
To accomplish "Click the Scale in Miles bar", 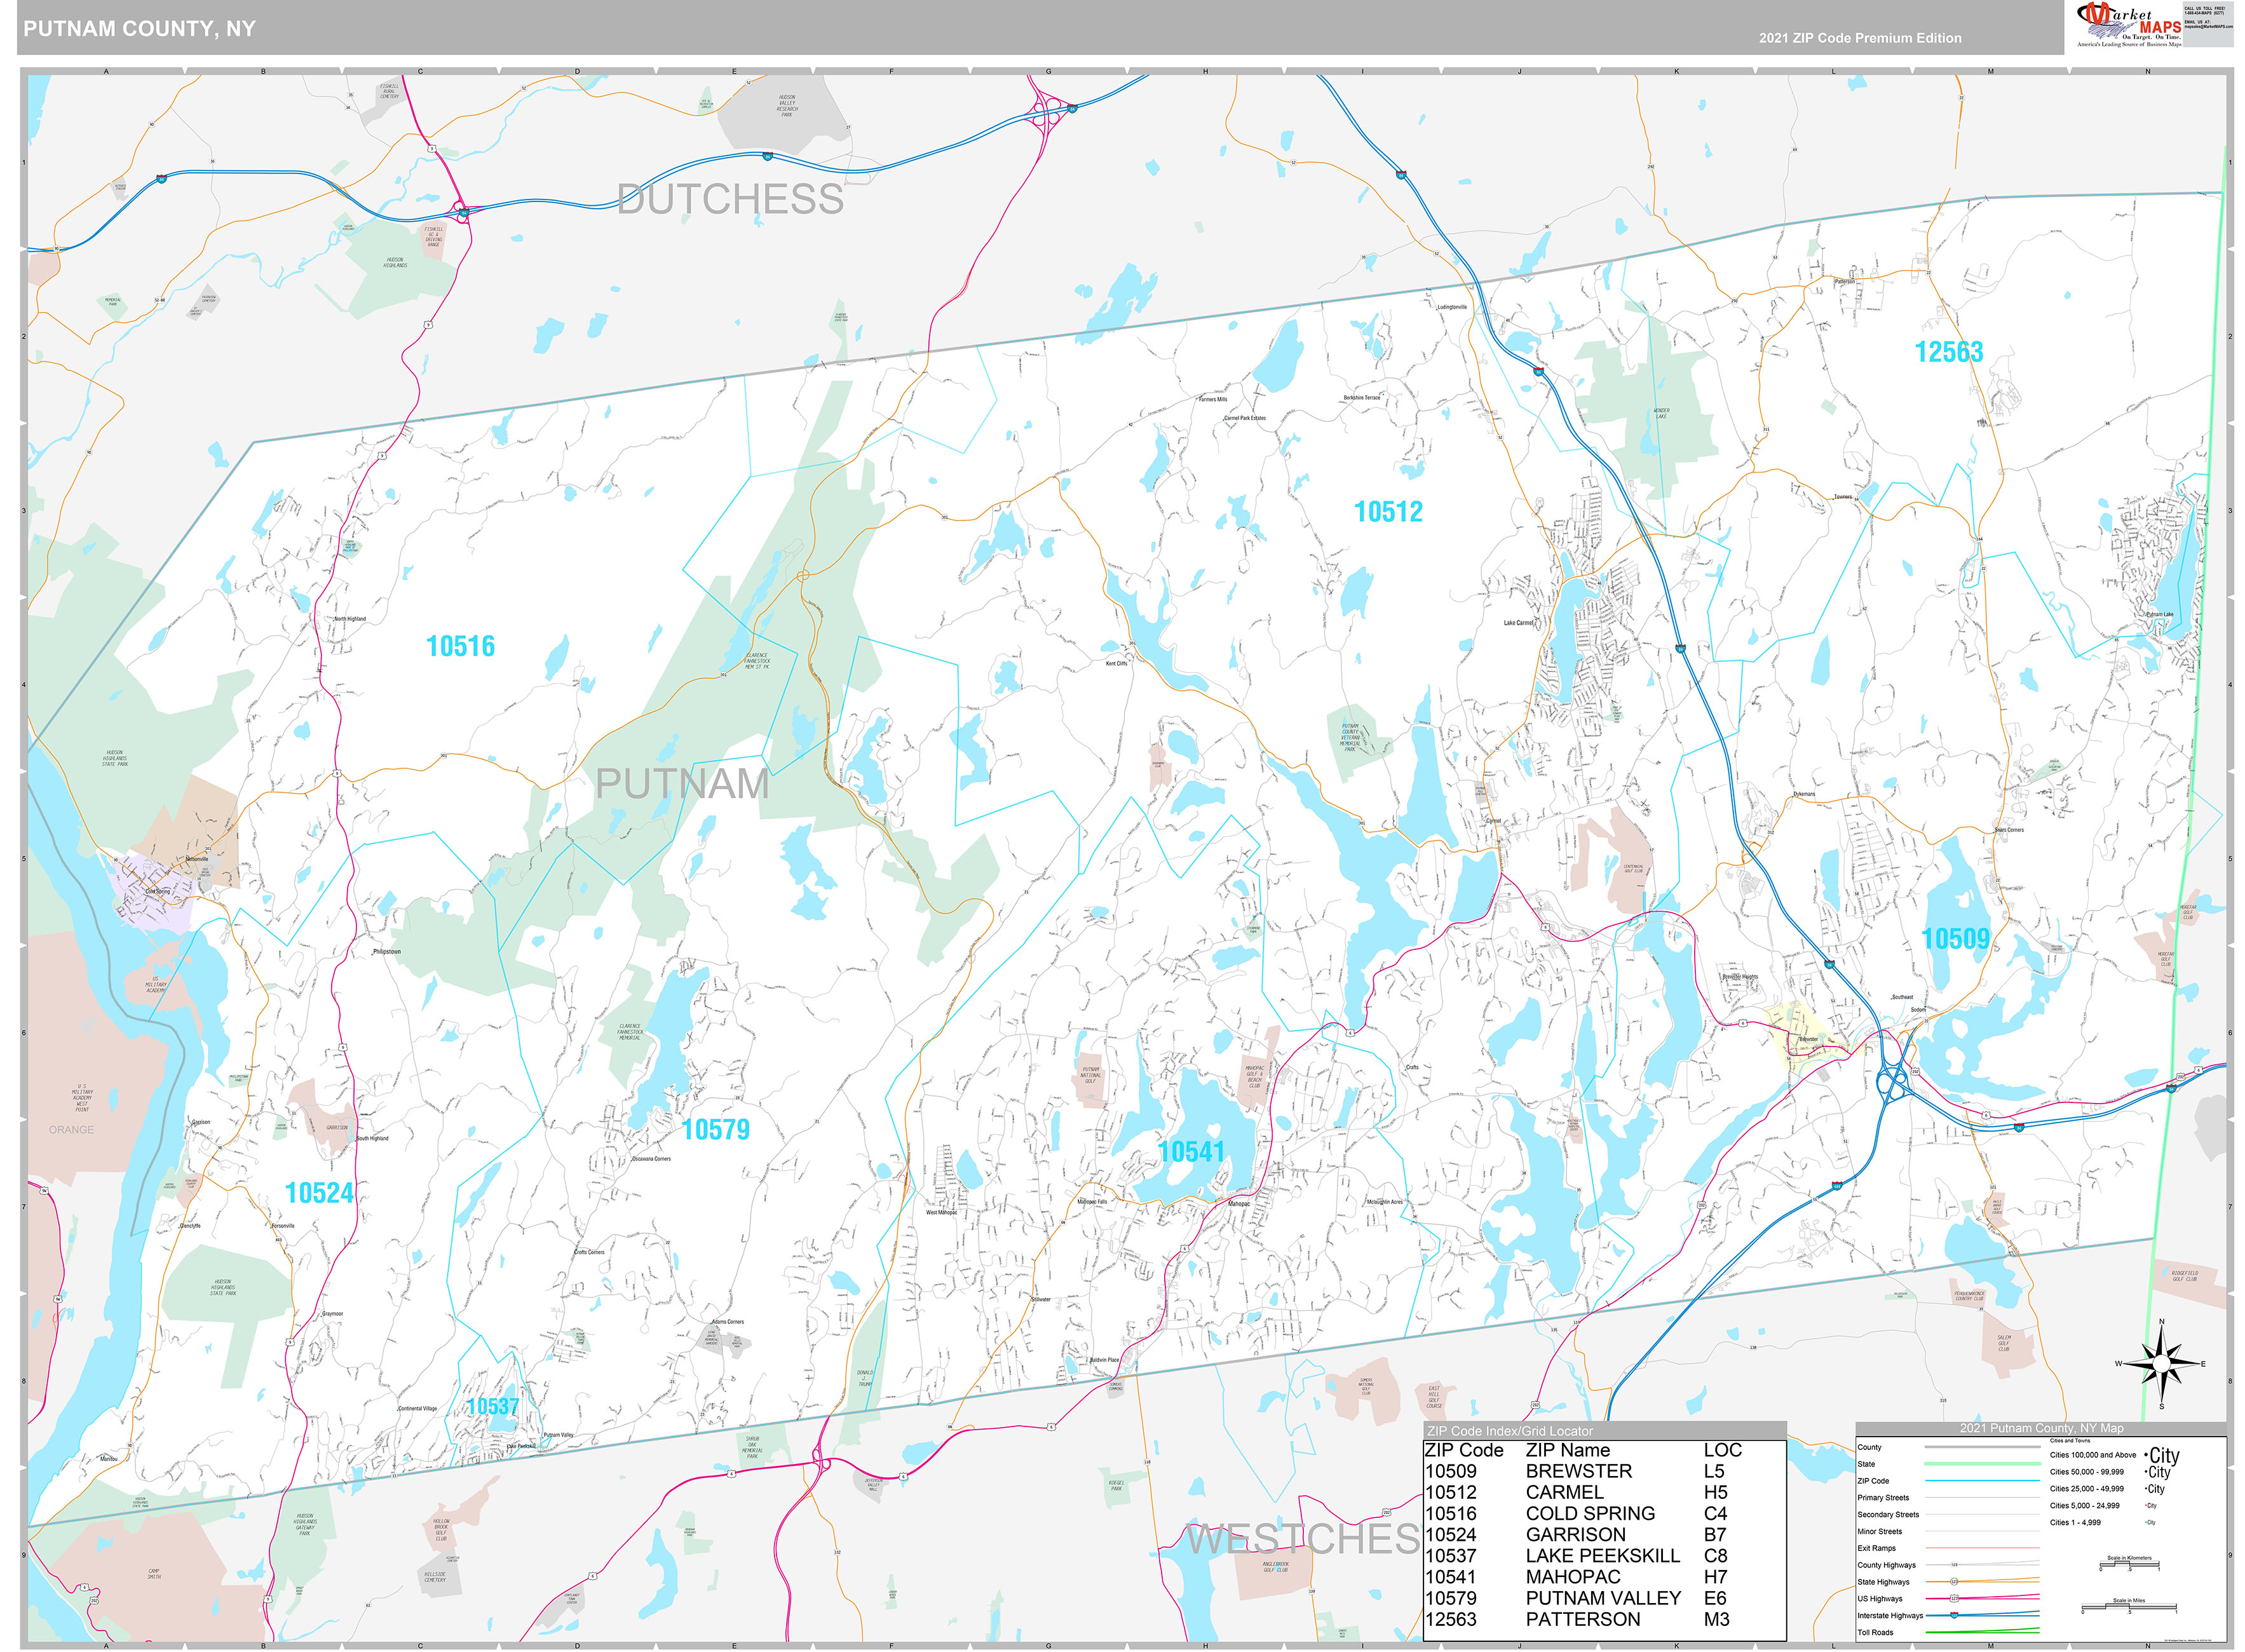I will 2129,1608.
